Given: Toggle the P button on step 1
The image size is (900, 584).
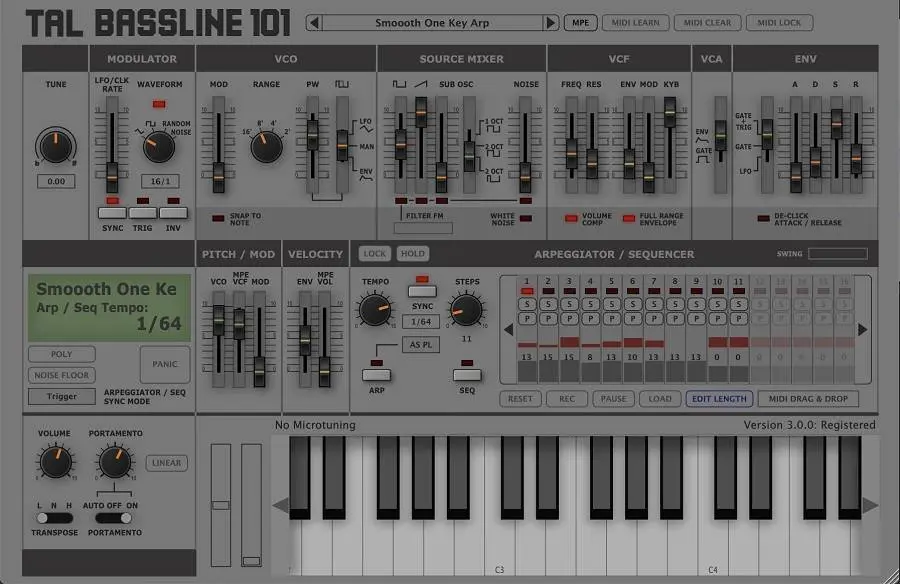Looking at the screenshot, I should tap(527, 318).
